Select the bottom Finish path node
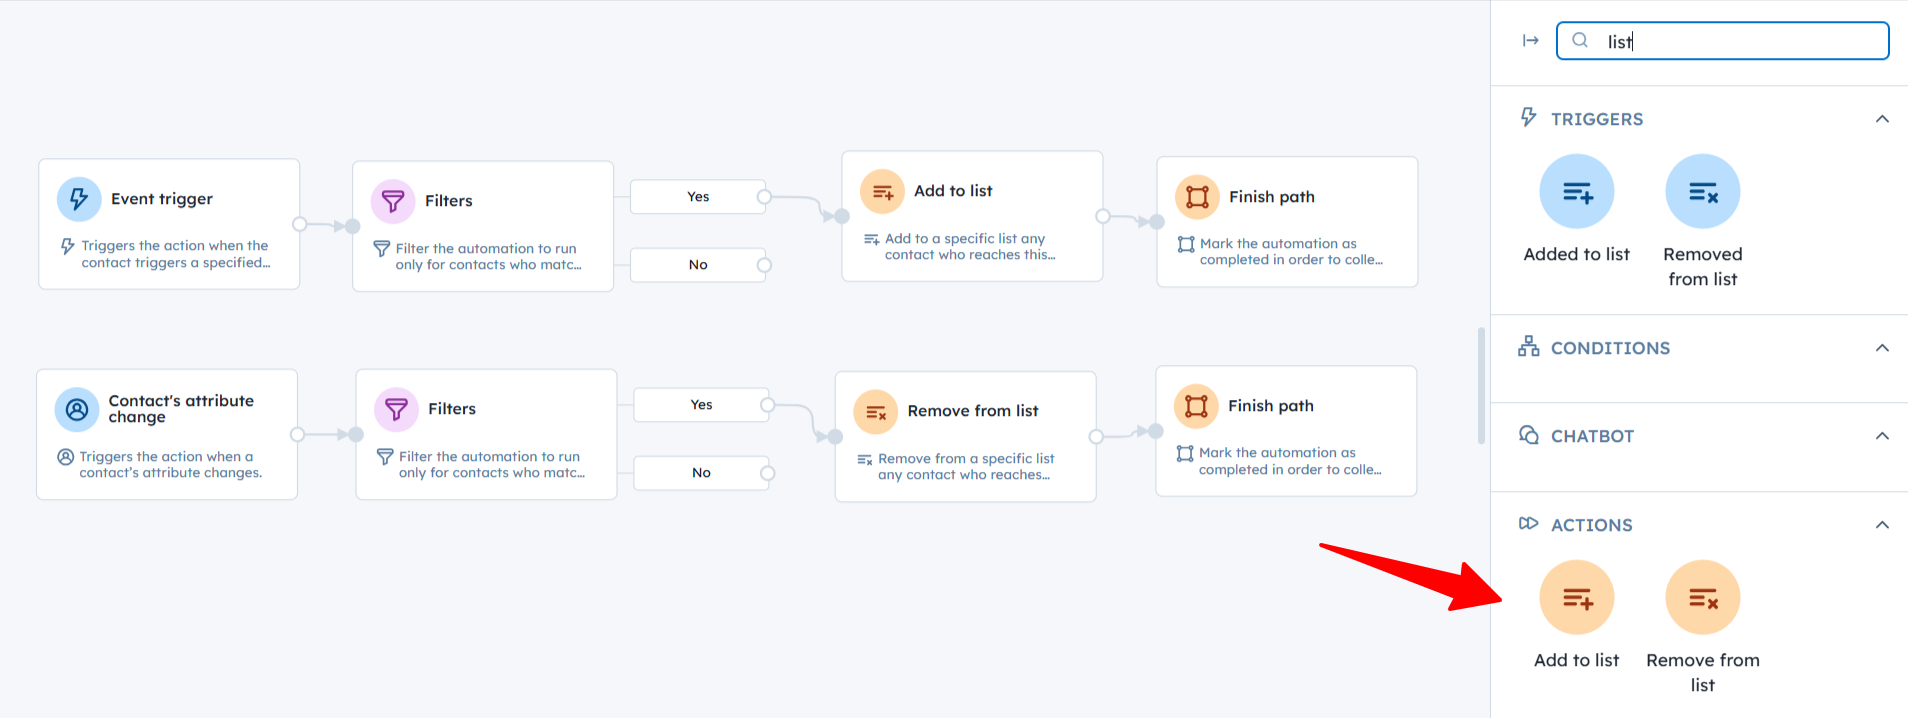 click(x=1285, y=431)
